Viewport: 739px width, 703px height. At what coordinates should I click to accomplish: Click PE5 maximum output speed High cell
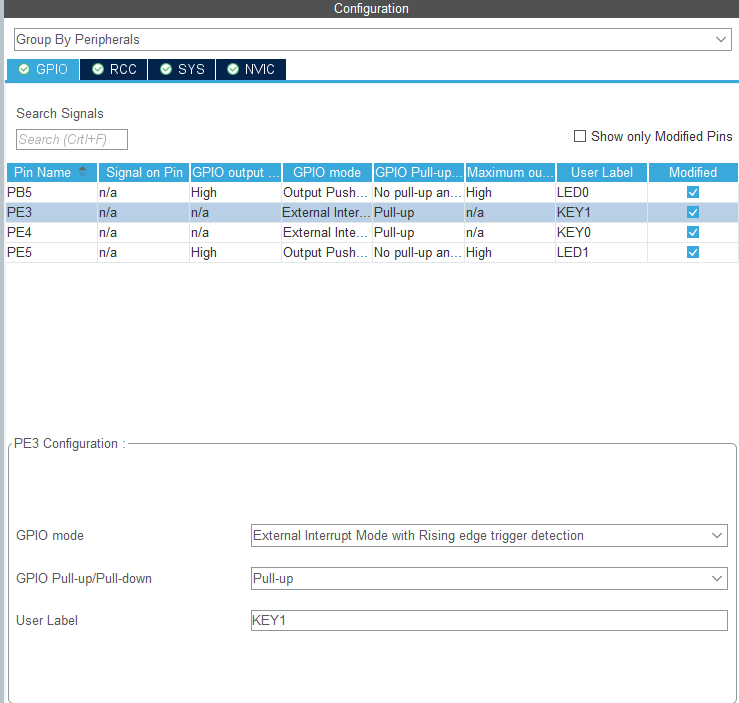coord(509,253)
